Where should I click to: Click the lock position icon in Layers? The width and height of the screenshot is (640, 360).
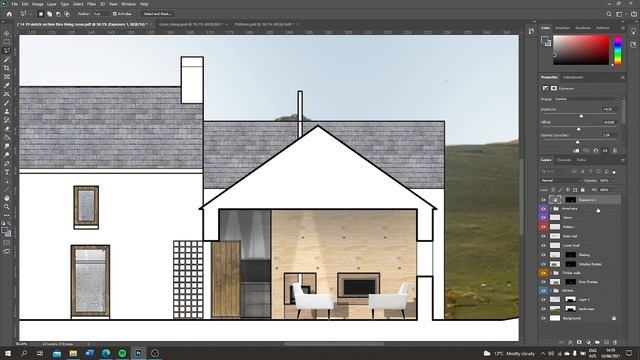click(568, 190)
